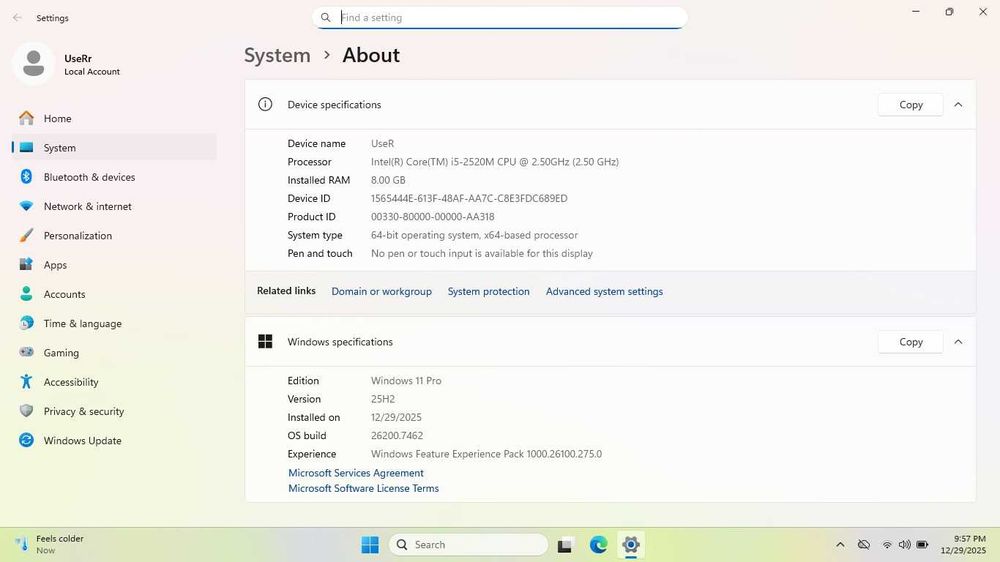
Task: Show hidden icons in the system tray
Action: pos(841,545)
